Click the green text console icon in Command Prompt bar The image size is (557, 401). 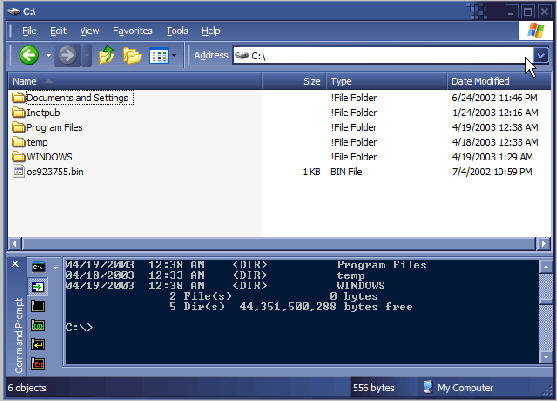pyautogui.click(x=38, y=325)
